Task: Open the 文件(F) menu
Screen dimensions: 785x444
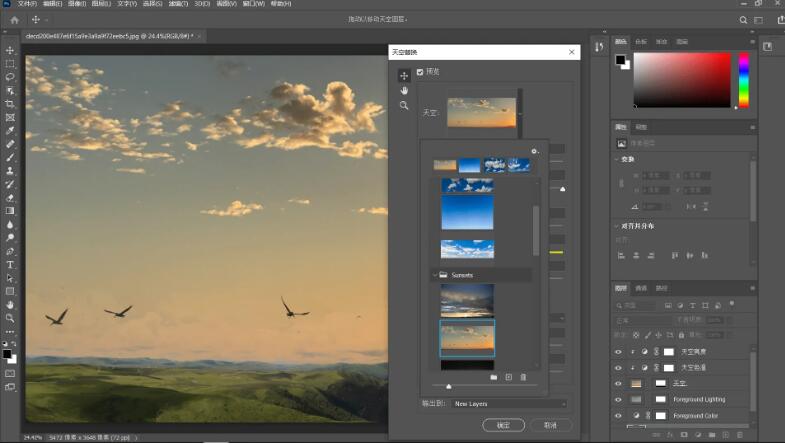Action: pos(27,4)
